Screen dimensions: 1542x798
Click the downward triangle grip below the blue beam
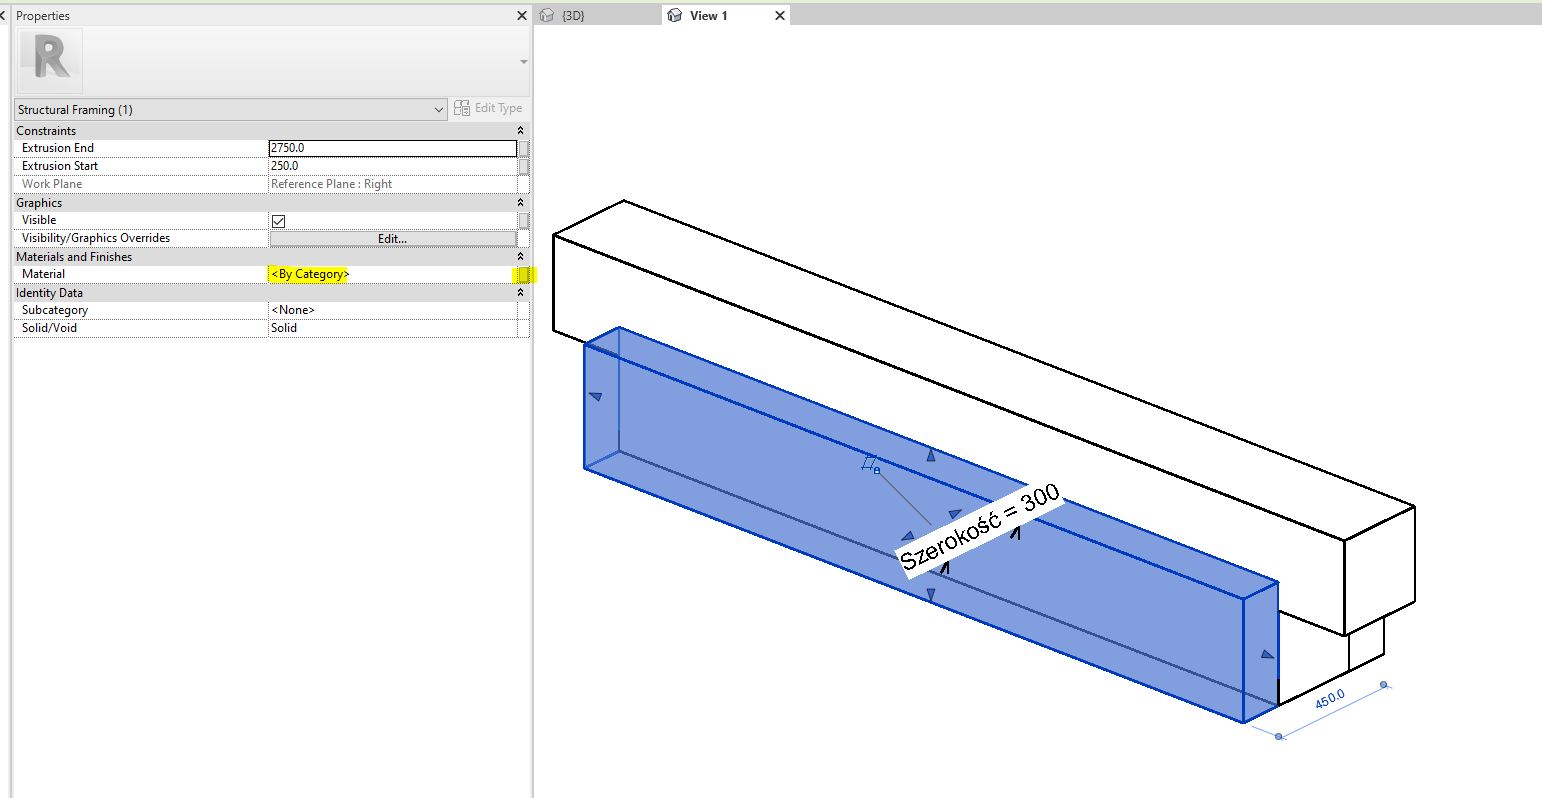tap(930, 595)
